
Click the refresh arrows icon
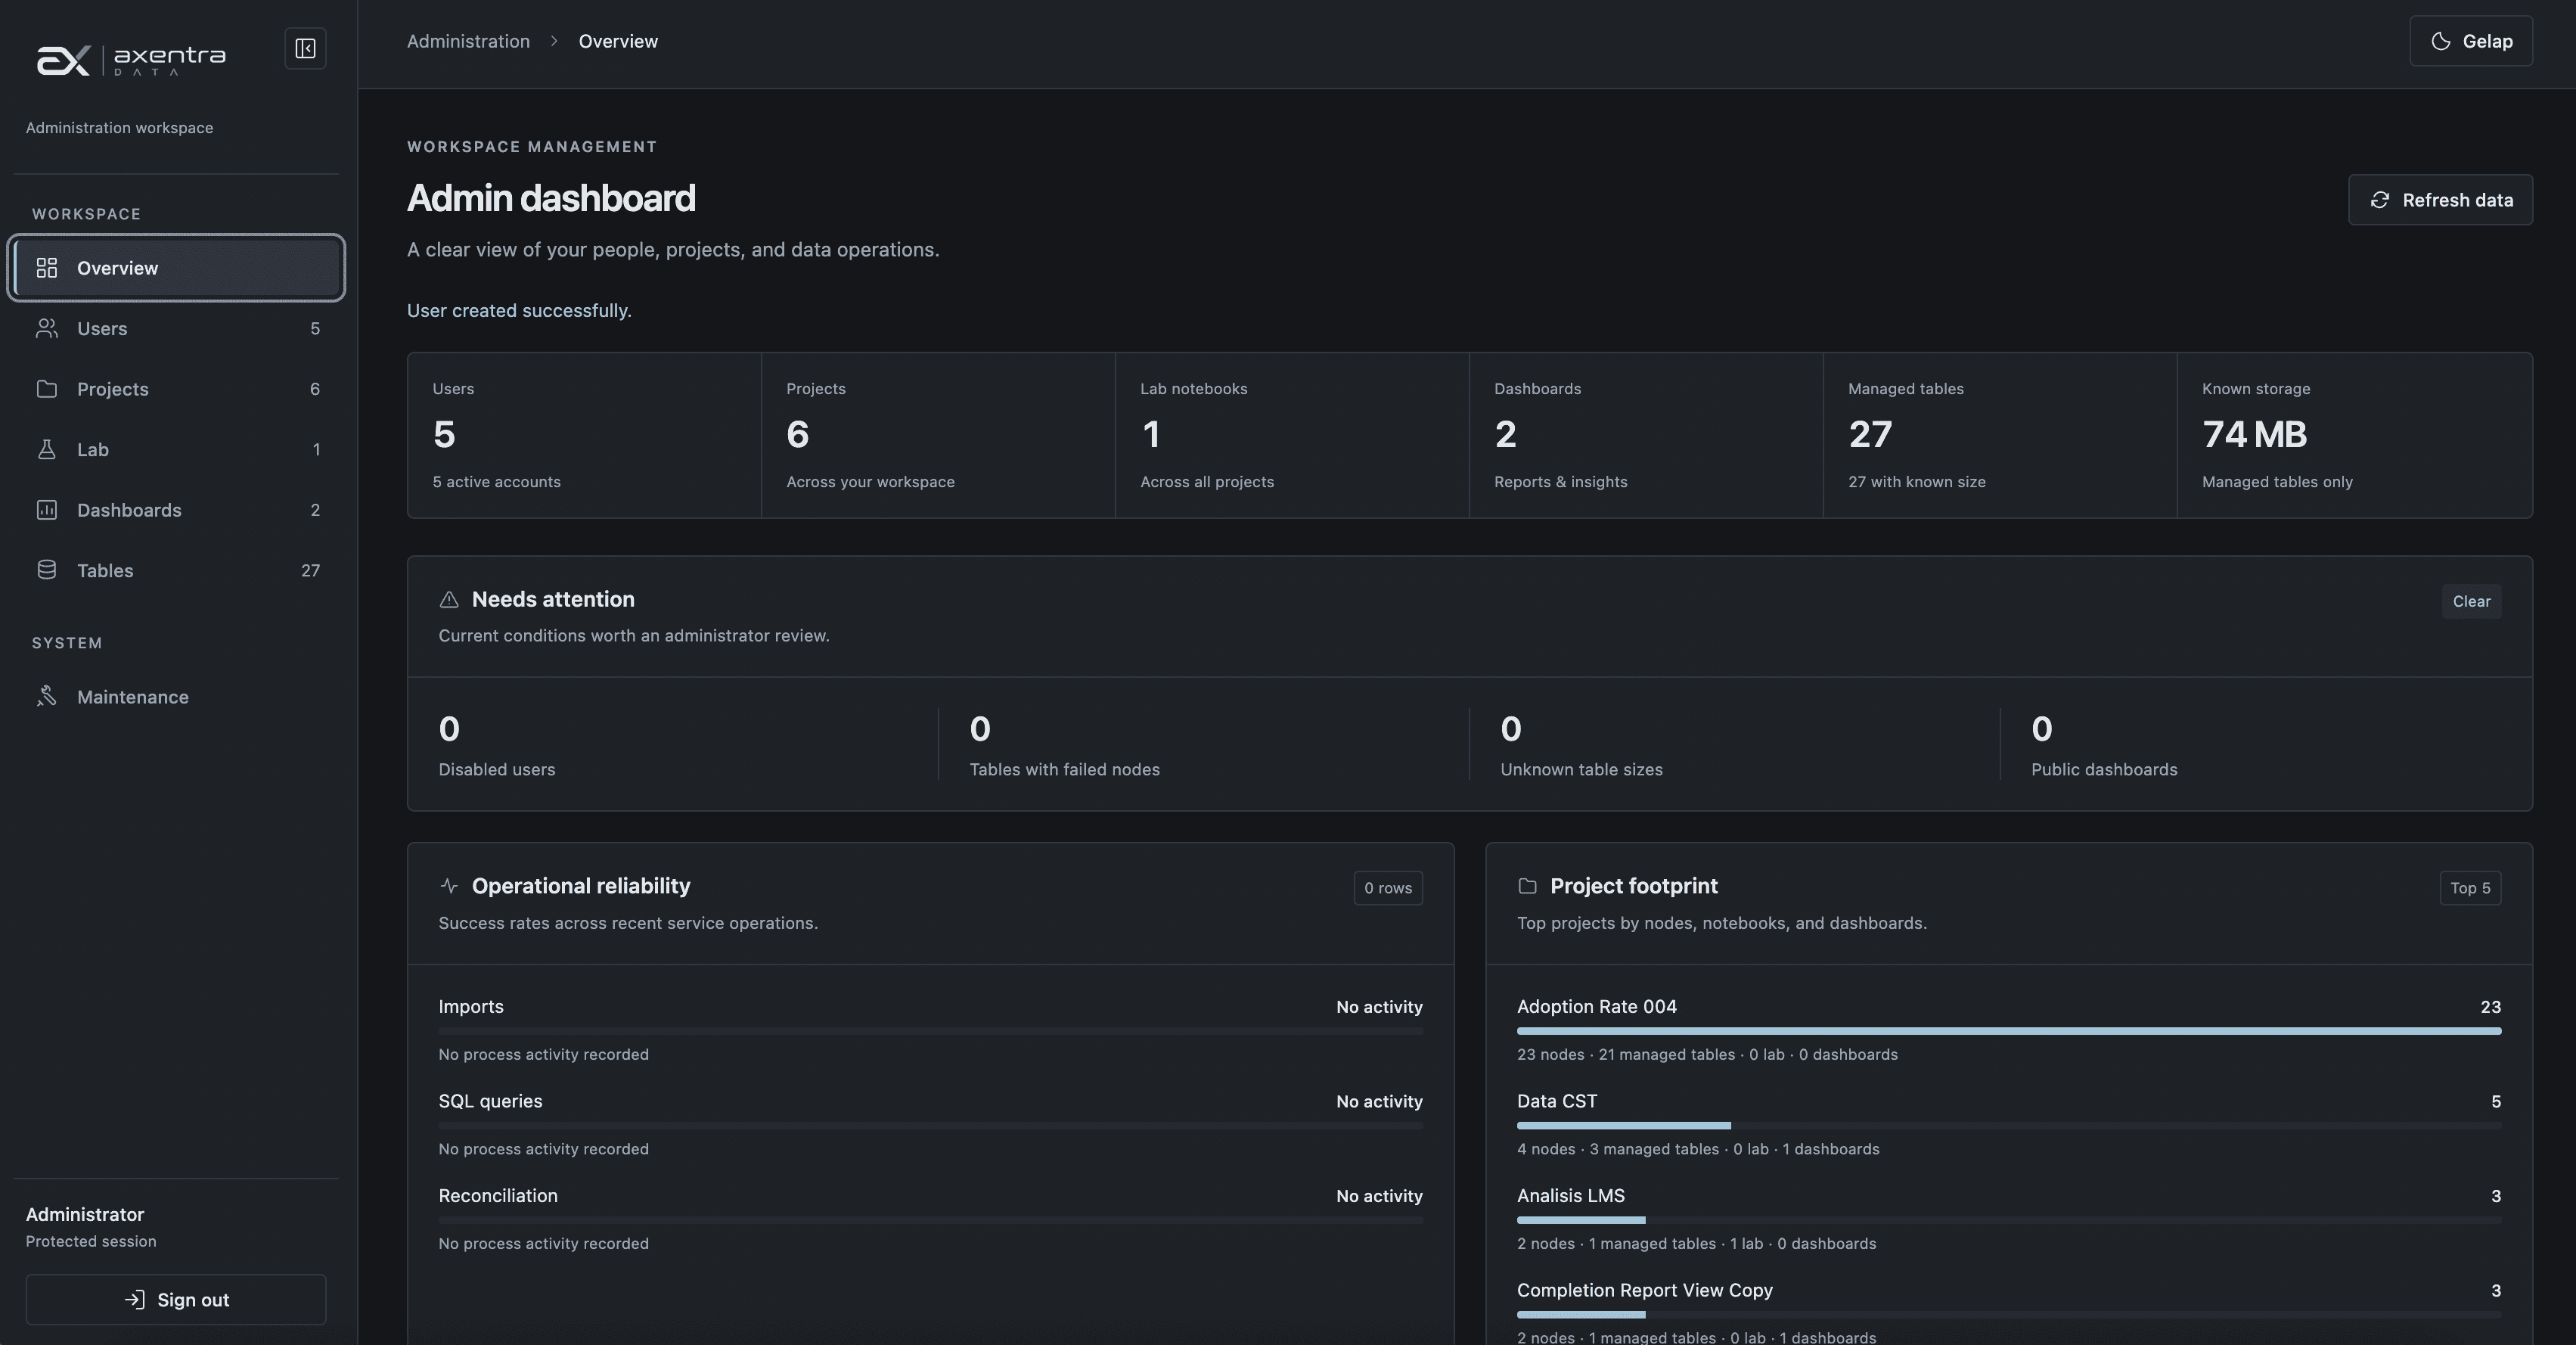tap(2380, 200)
